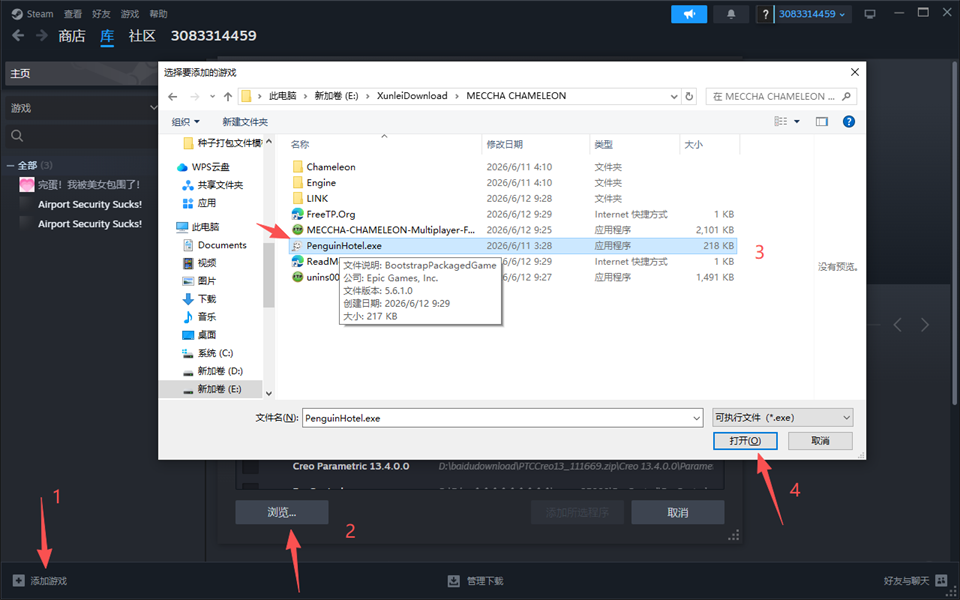Screen dimensions: 960x600
Task: Click the Steam Big Picture monitor icon
Action: [x=869, y=14]
